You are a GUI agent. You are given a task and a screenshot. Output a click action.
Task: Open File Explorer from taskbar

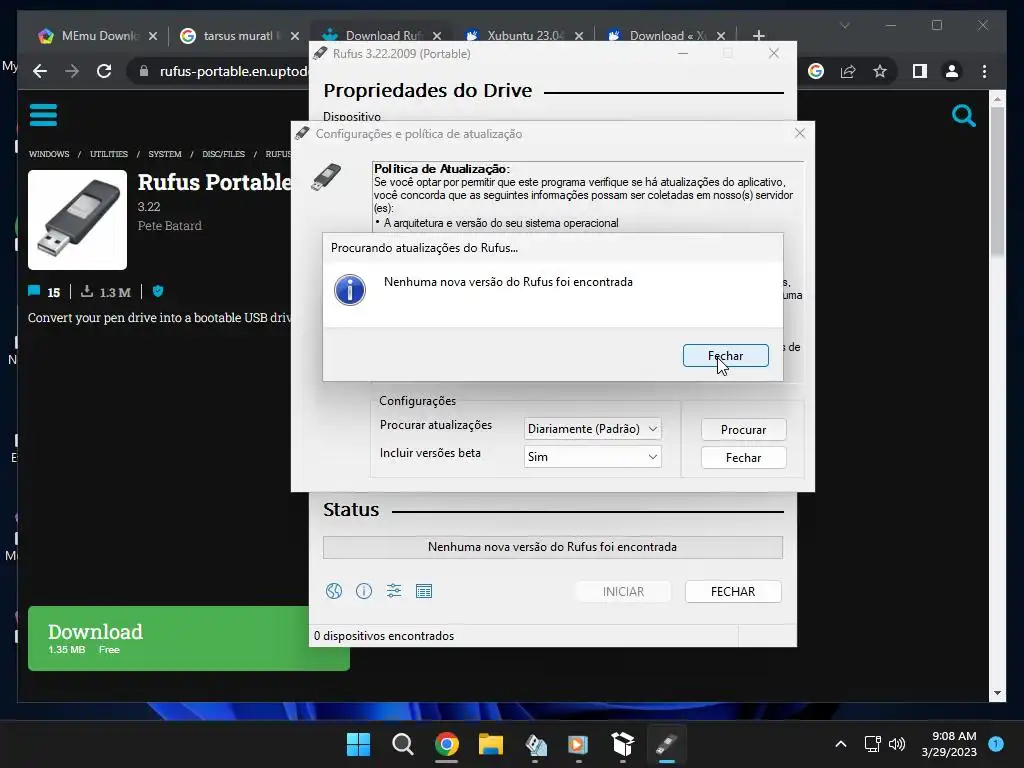click(x=490, y=744)
